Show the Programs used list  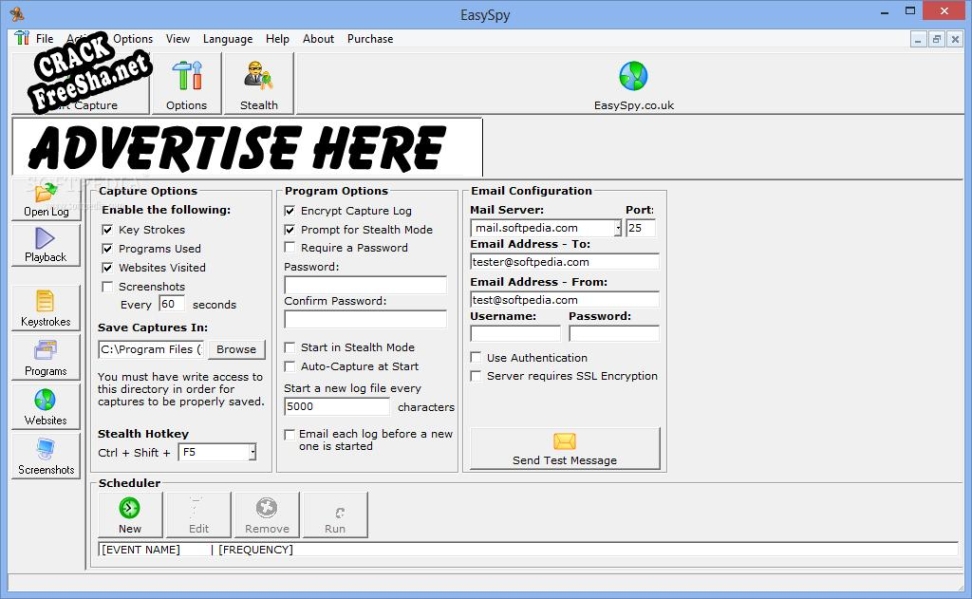pos(46,357)
